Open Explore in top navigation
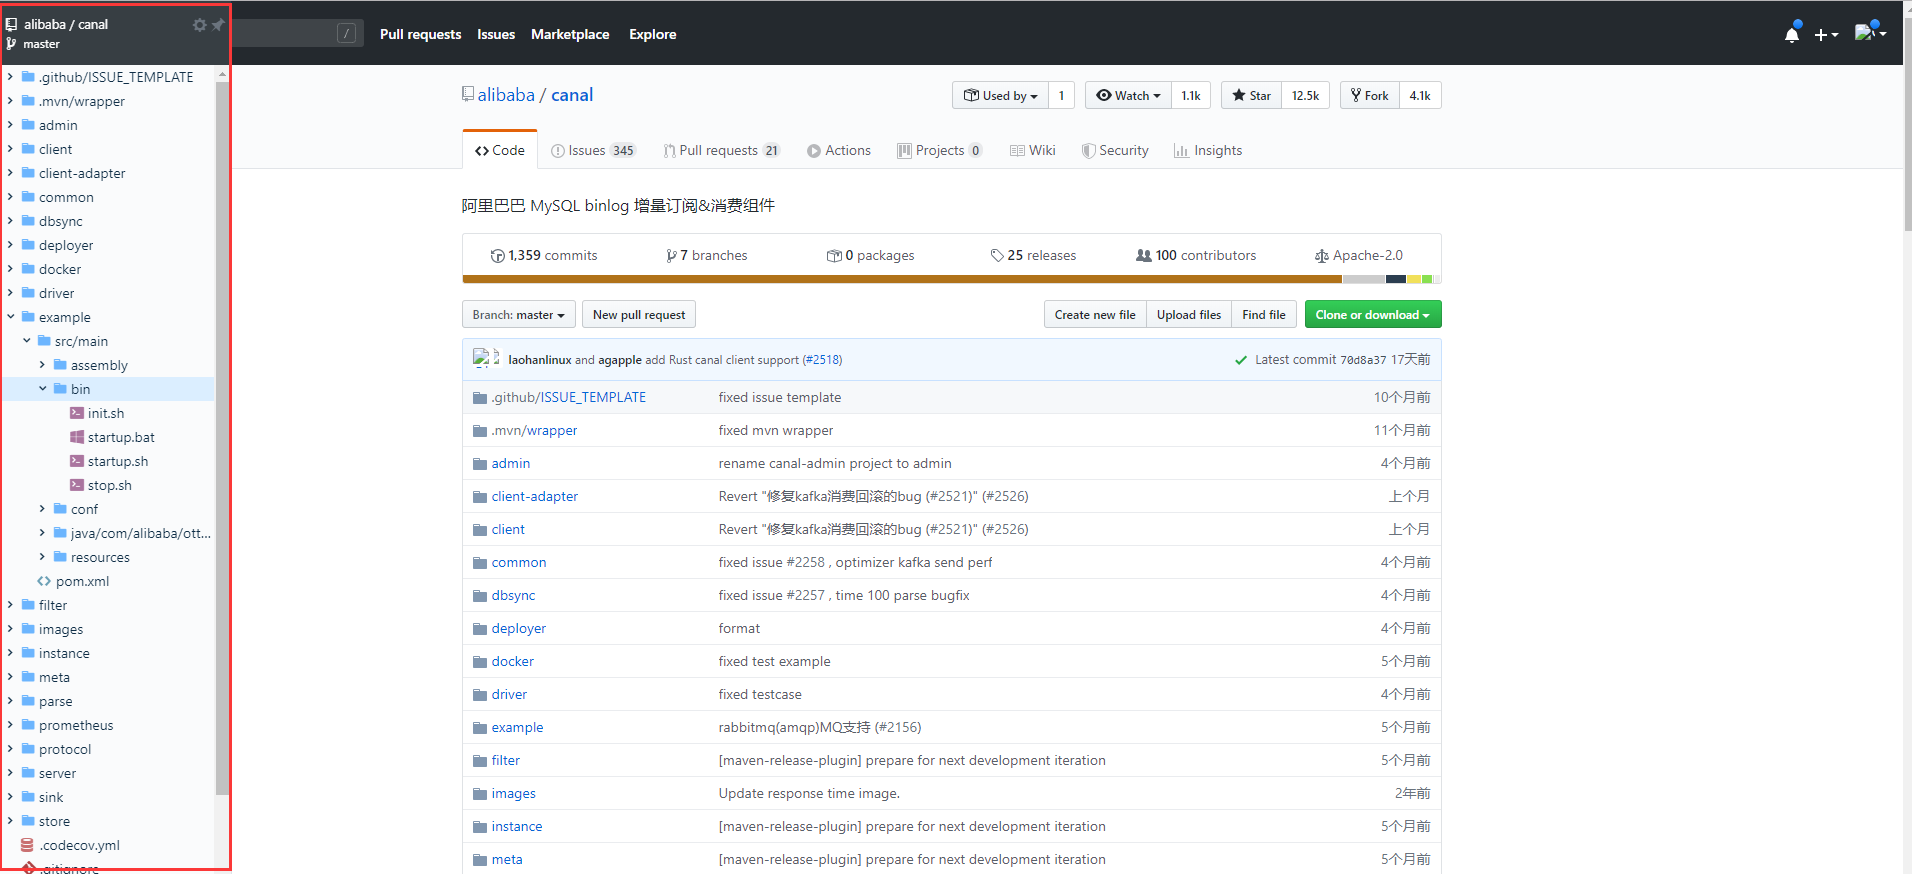This screenshot has width=1912, height=874. coord(653,34)
